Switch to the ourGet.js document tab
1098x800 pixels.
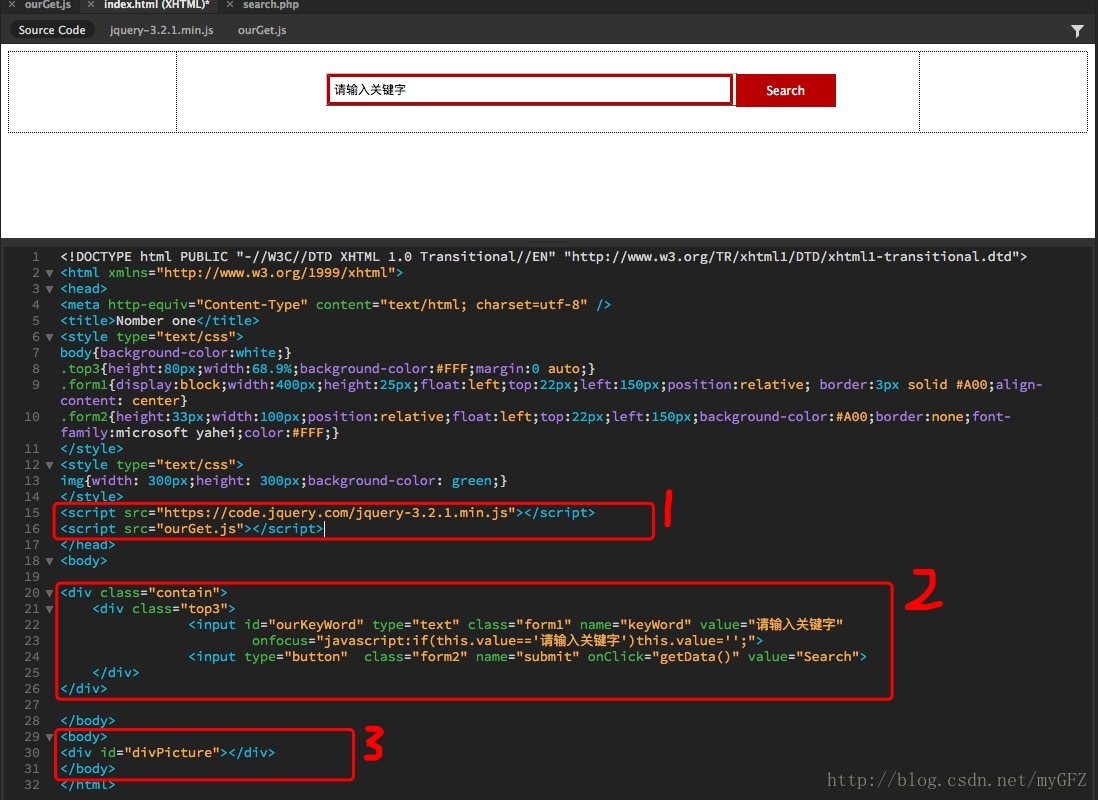click(48, 4)
